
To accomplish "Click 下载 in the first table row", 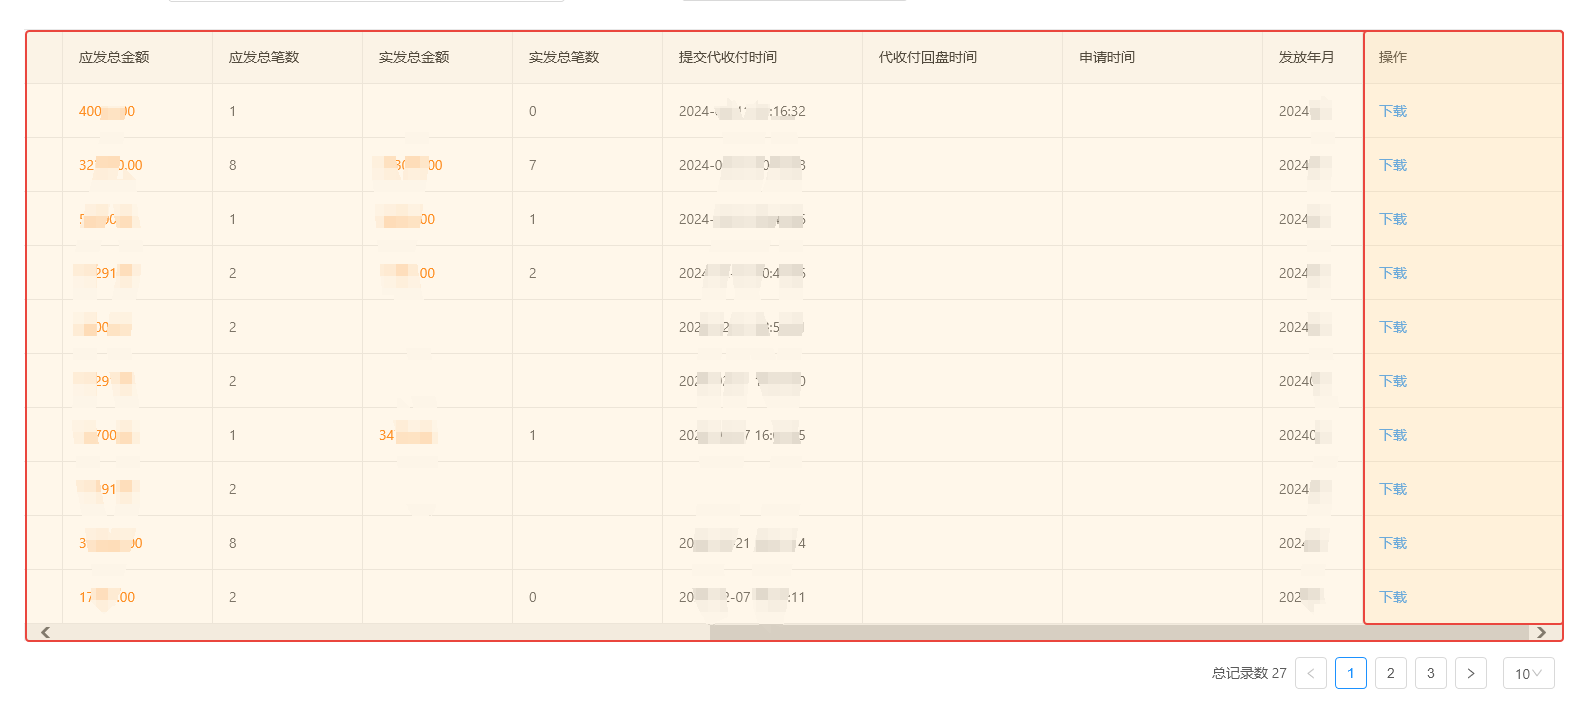I will point(1392,111).
